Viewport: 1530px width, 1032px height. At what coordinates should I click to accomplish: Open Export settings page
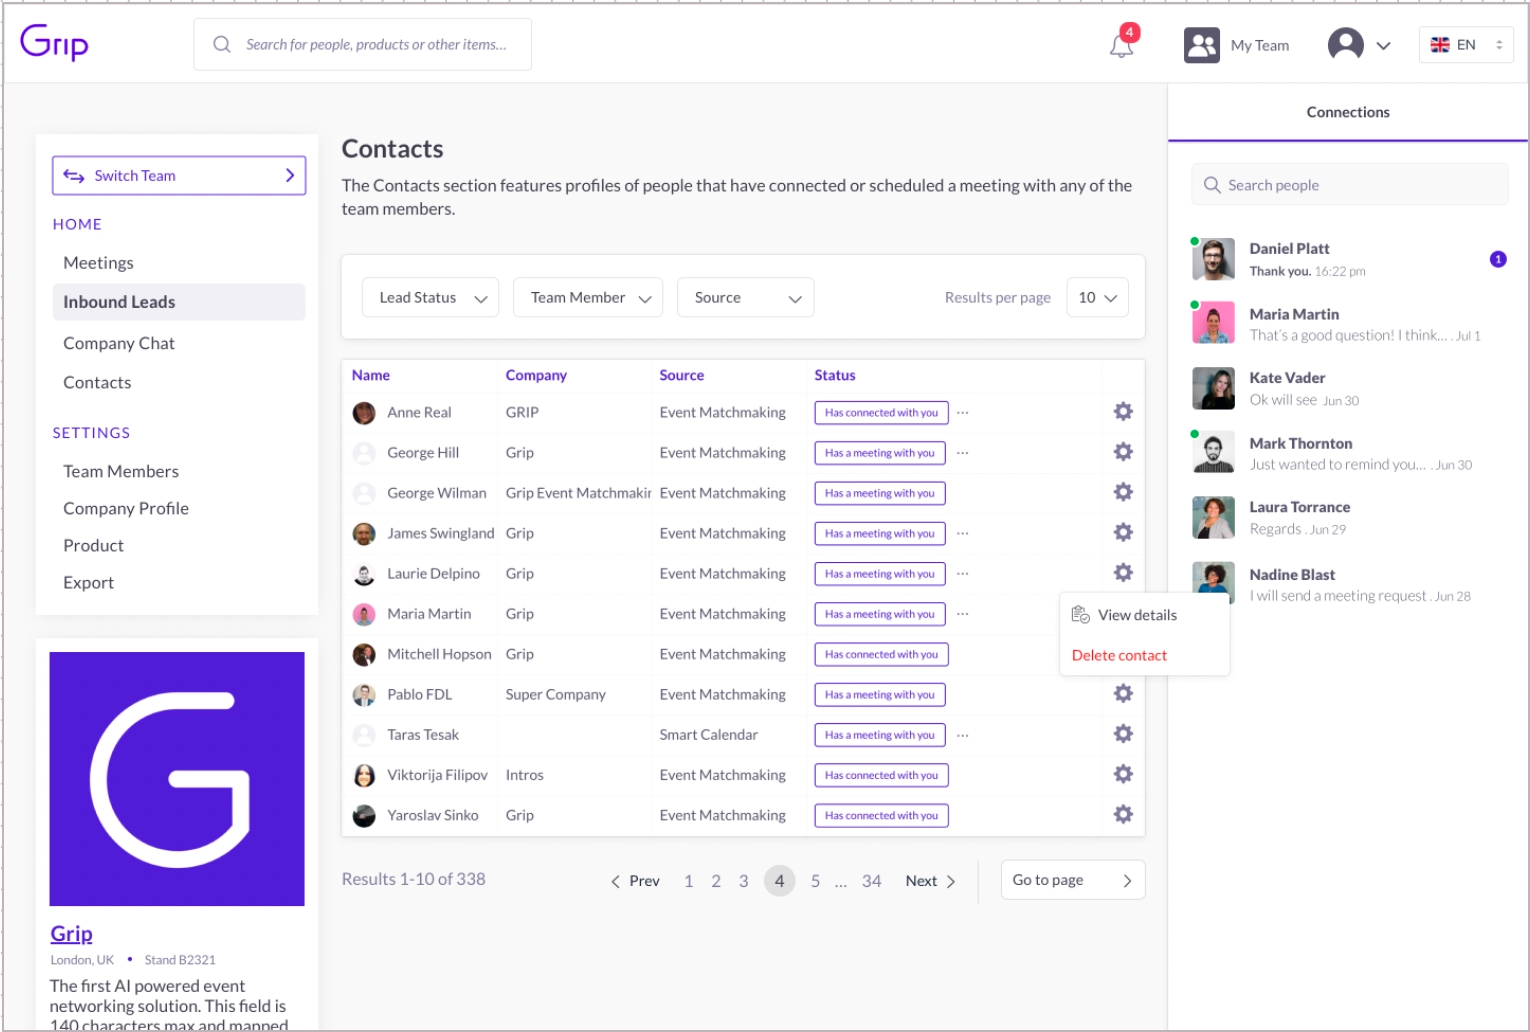pos(89,582)
